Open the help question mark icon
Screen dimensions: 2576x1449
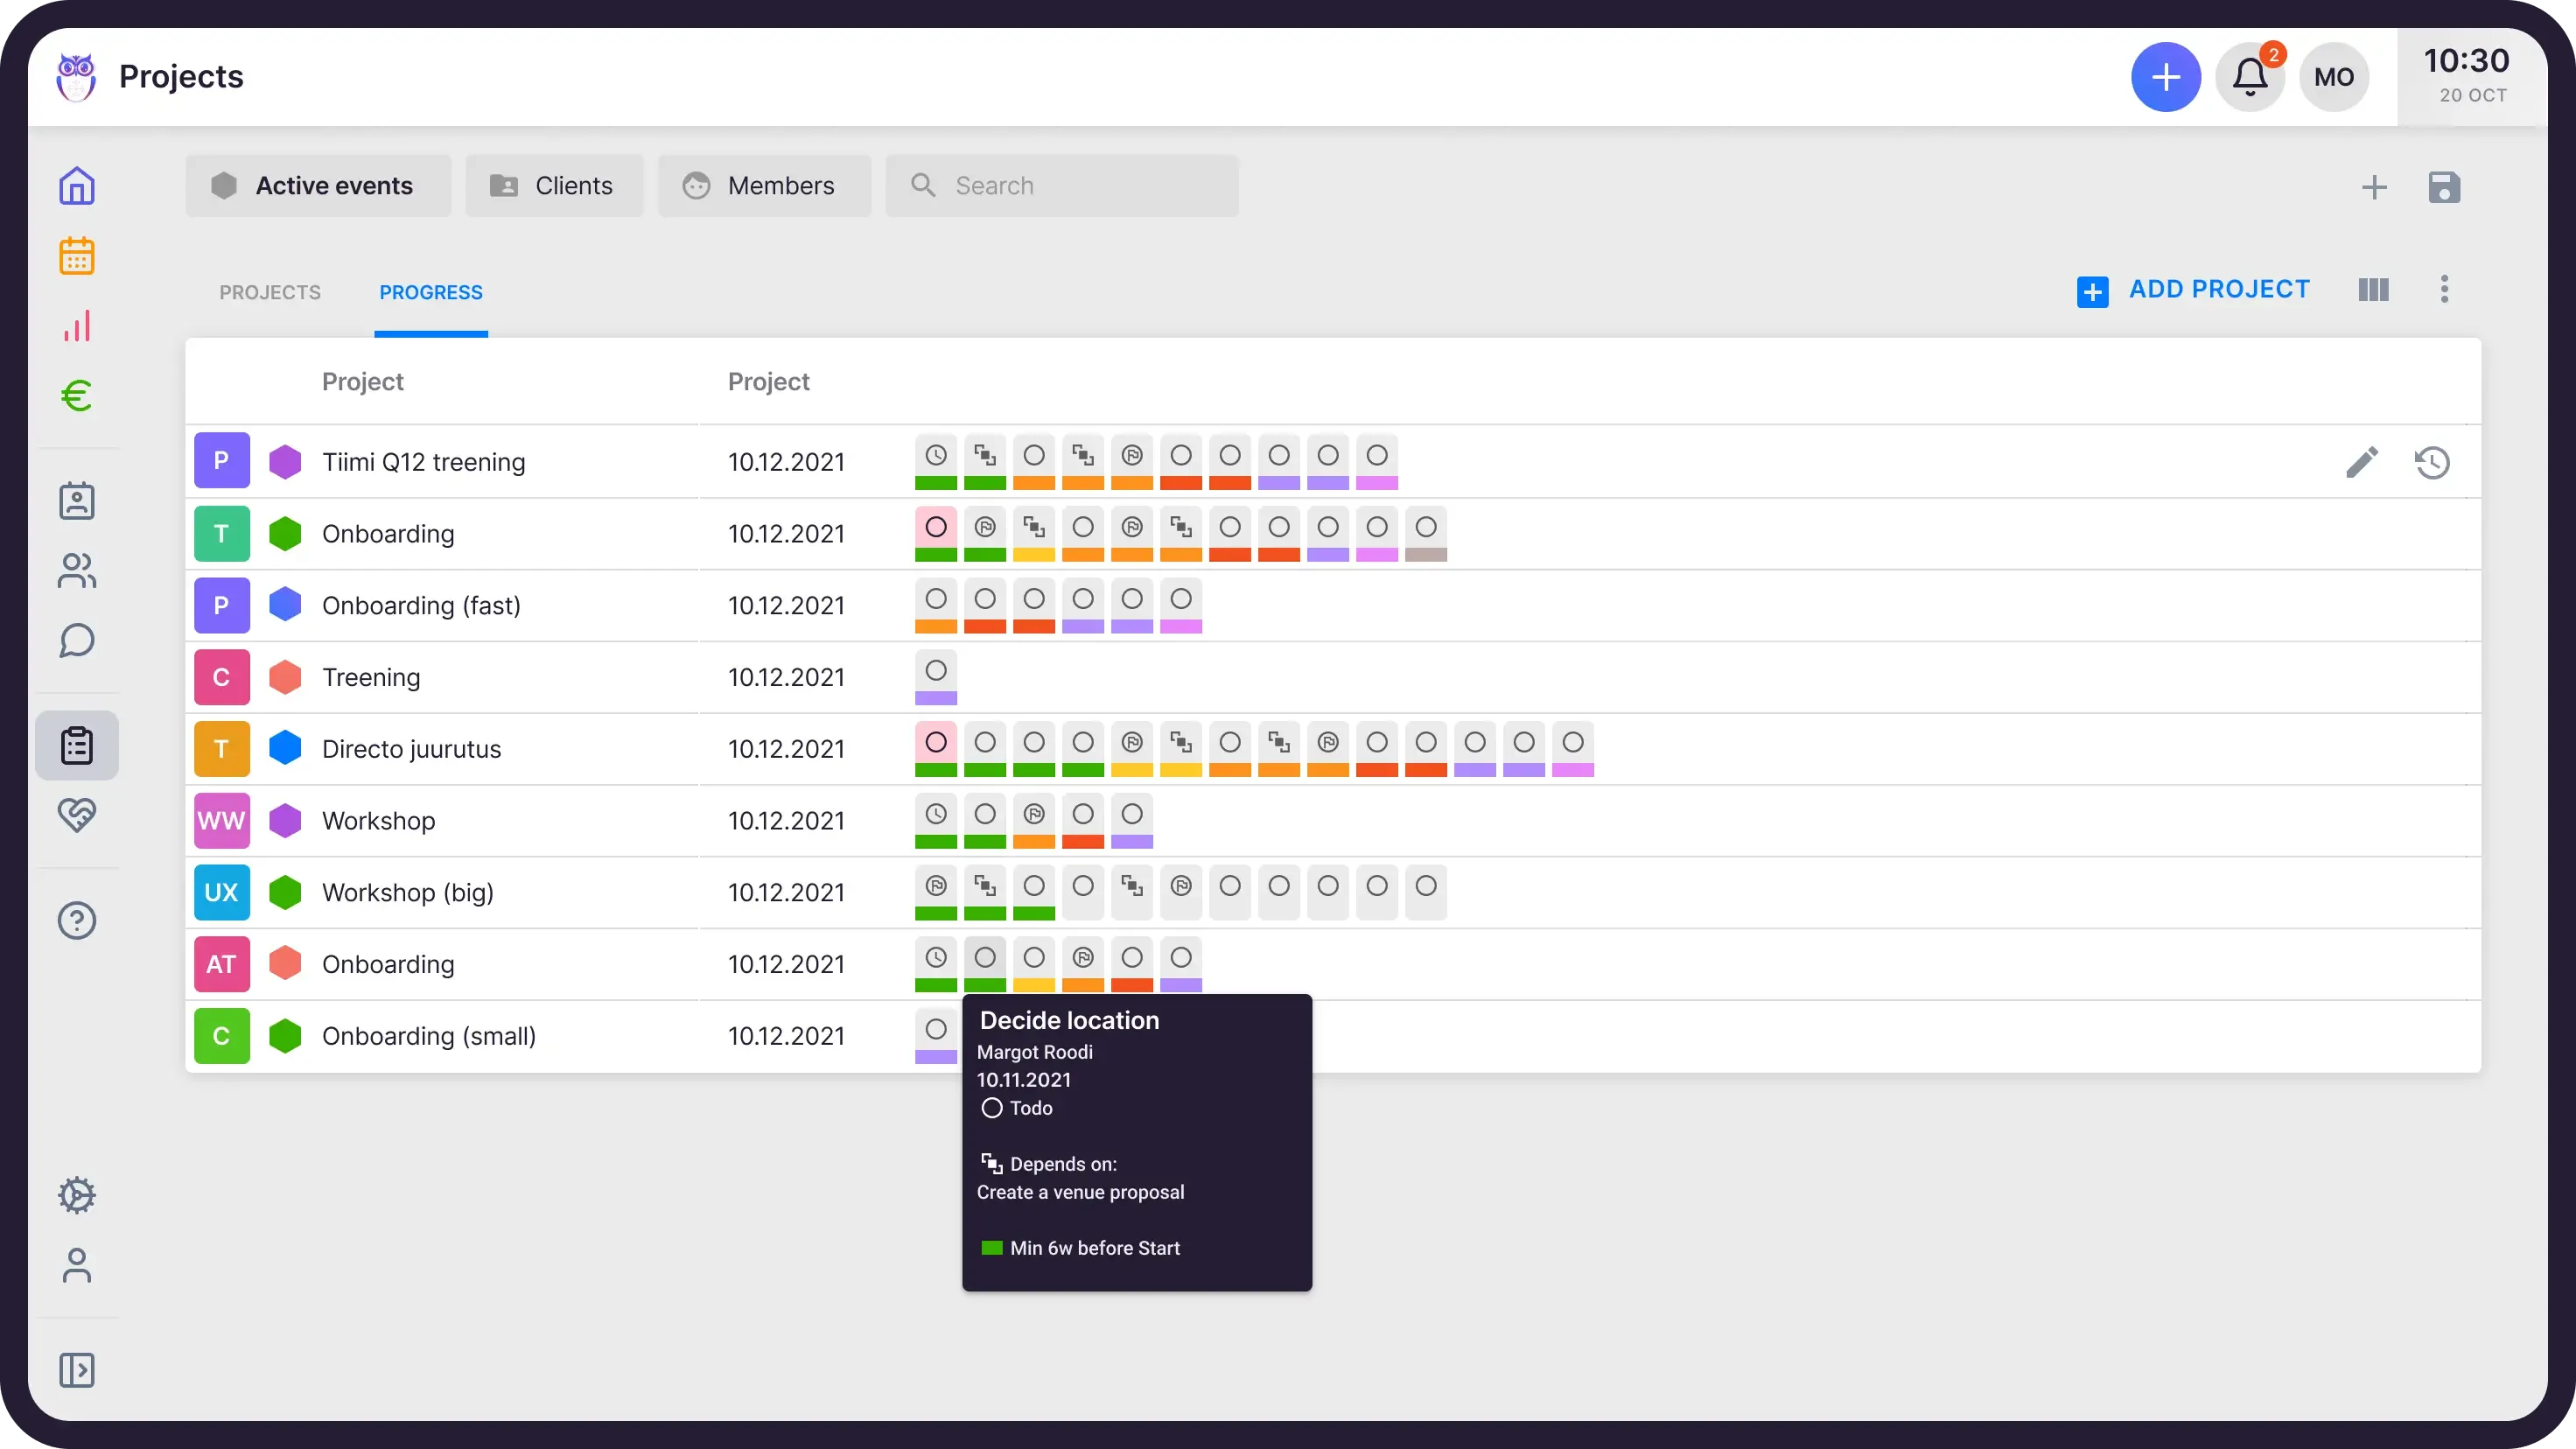click(77, 920)
